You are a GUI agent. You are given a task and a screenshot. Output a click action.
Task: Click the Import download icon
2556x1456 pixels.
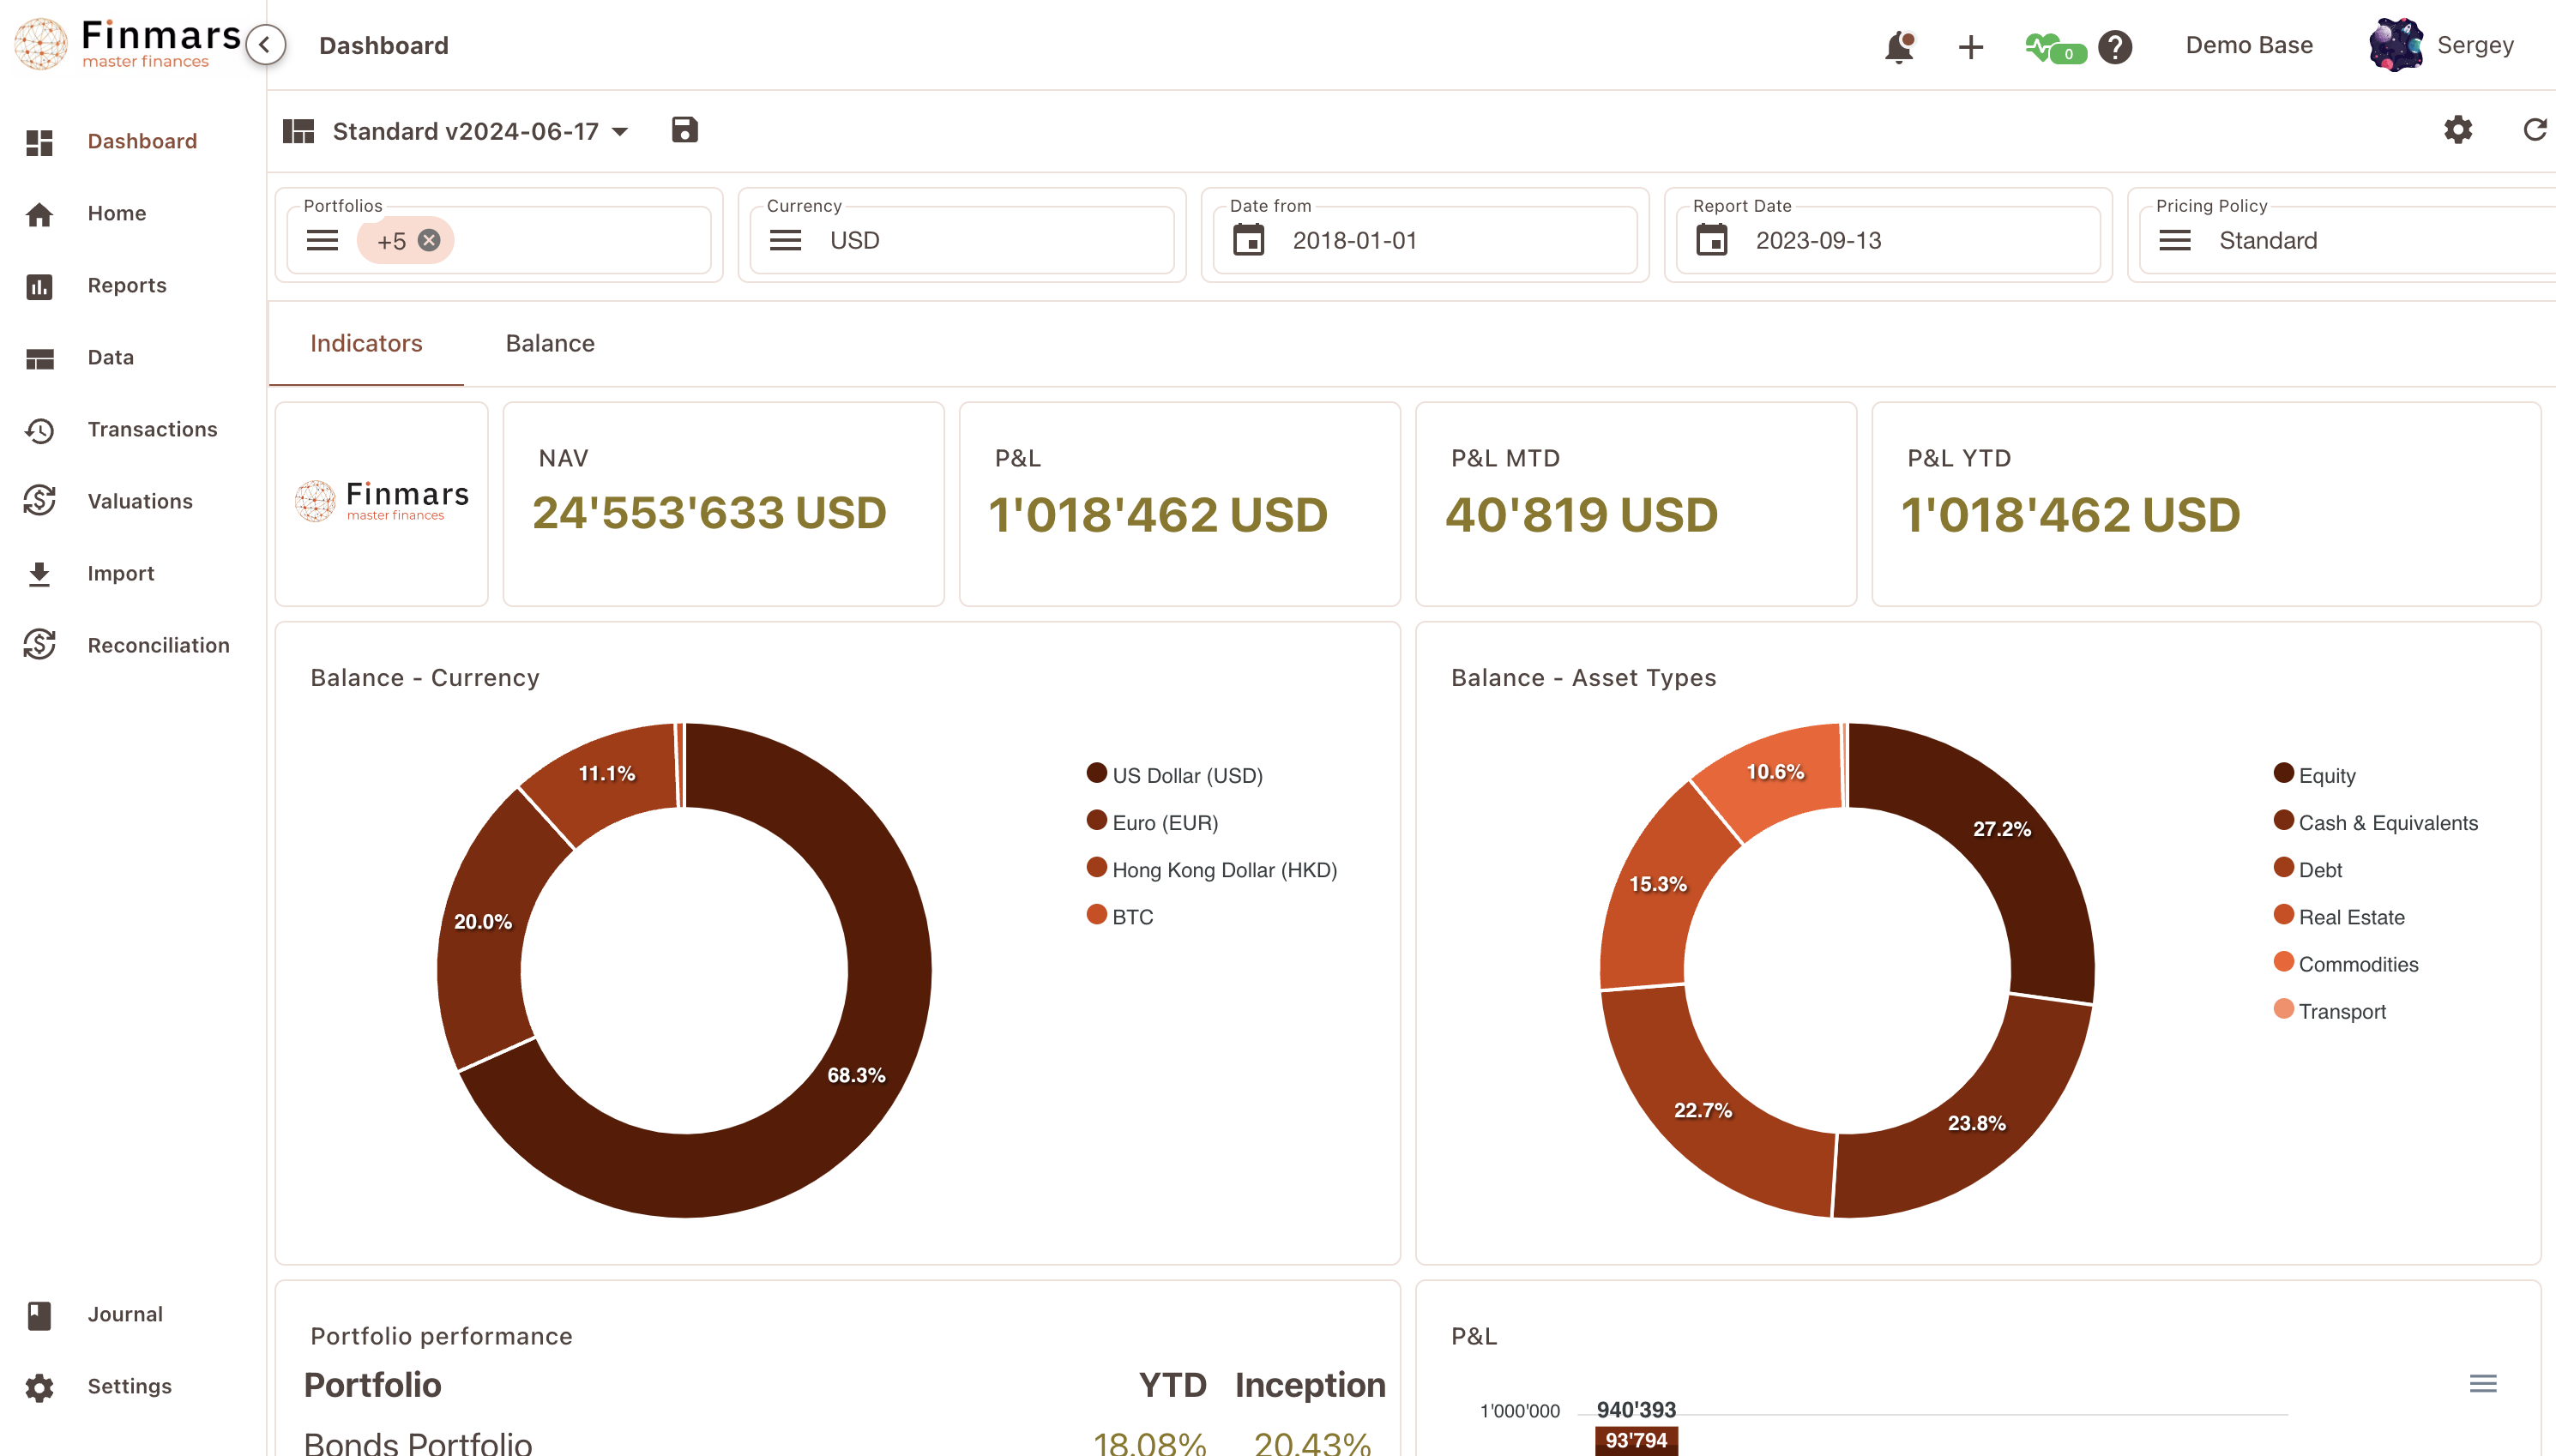pyautogui.click(x=39, y=573)
